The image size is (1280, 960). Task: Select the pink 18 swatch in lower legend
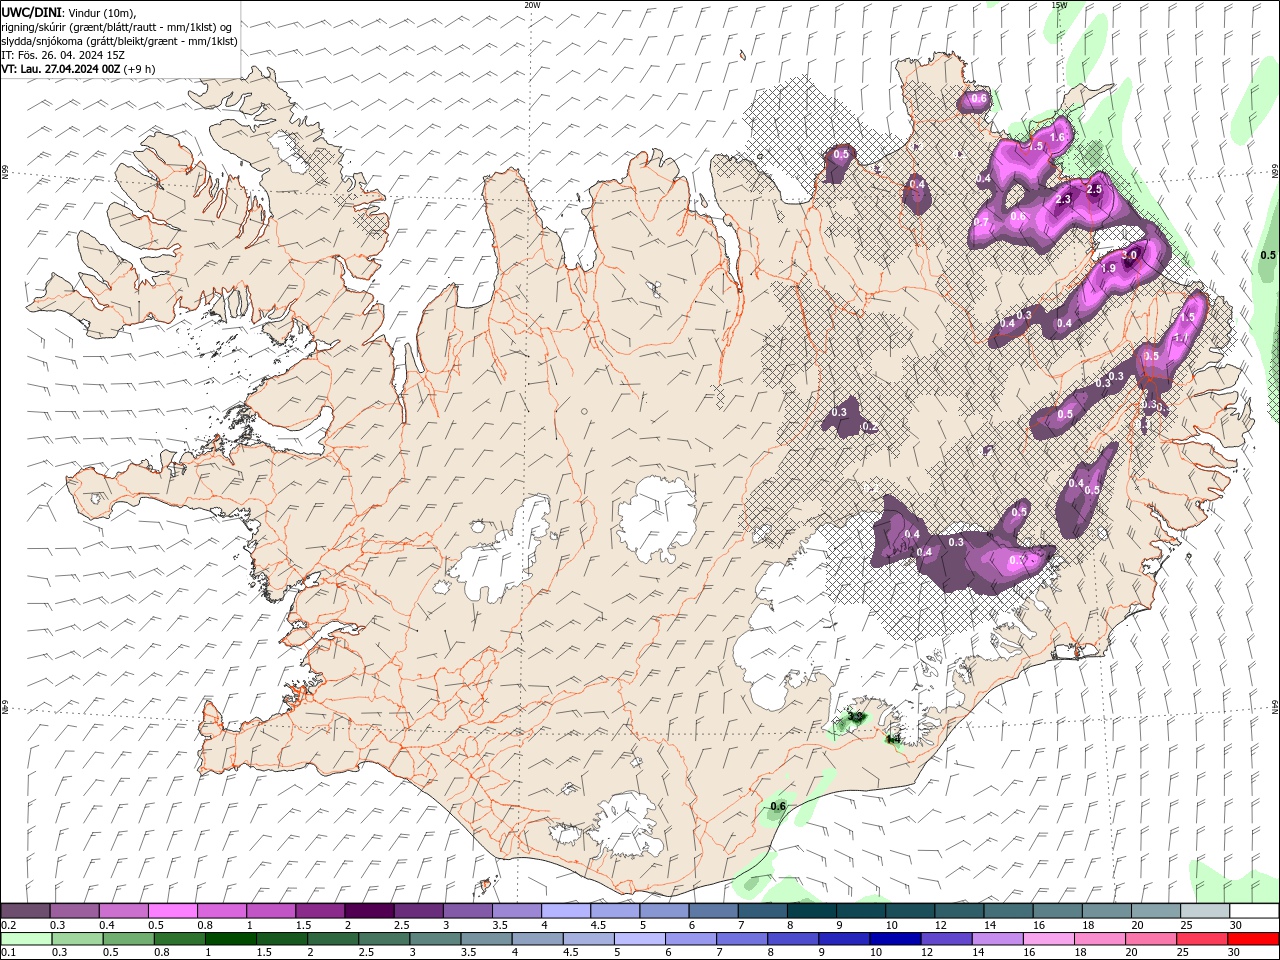click(x=1098, y=939)
